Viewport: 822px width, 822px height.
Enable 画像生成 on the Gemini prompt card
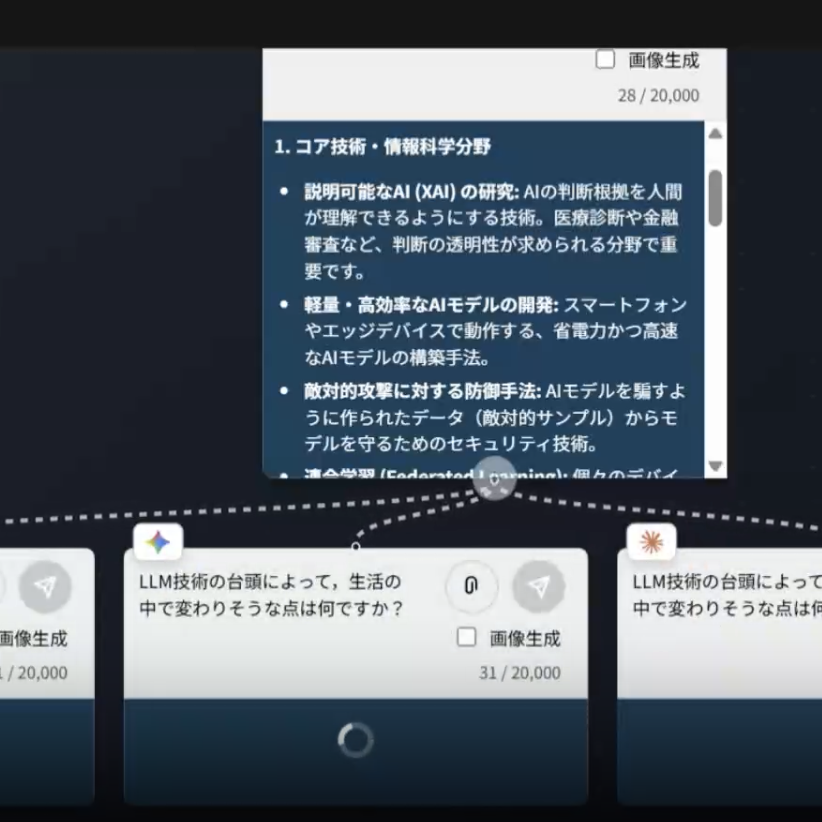(466, 638)
